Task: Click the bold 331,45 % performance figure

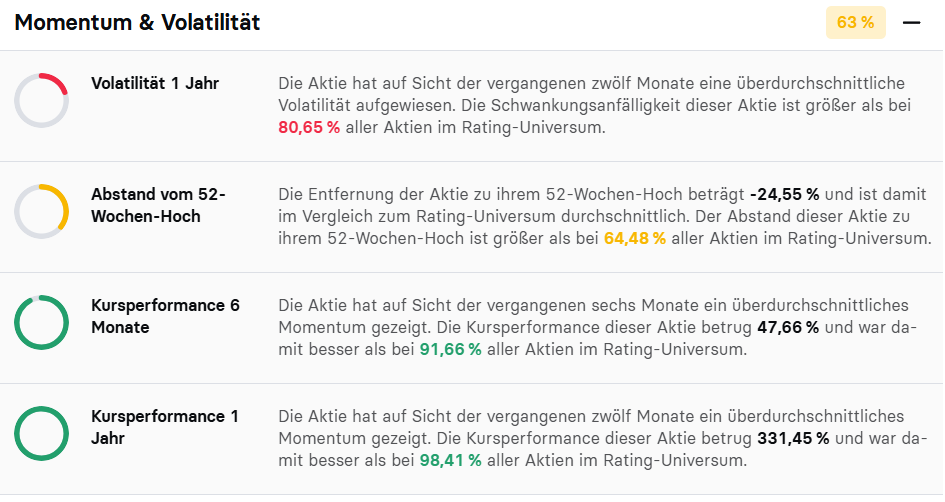Action: point(790,439)
